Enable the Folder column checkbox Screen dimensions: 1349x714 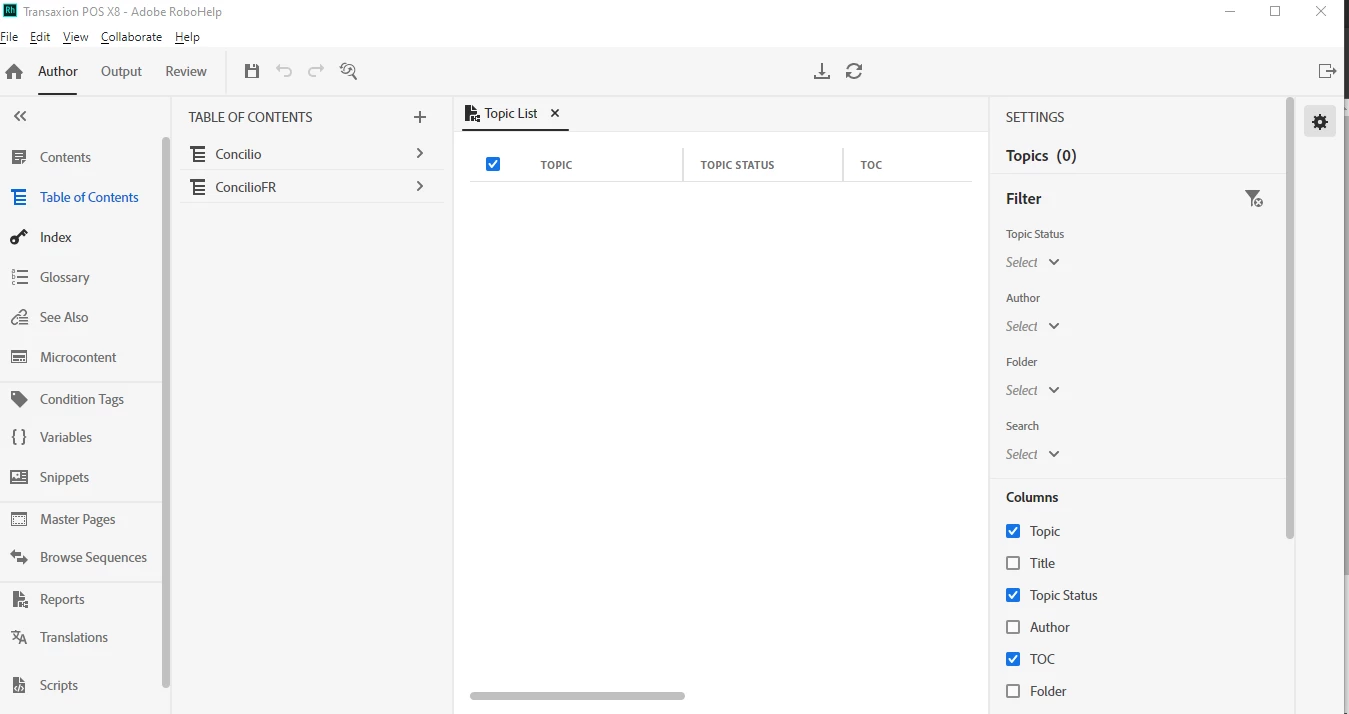coord(1013,691)
